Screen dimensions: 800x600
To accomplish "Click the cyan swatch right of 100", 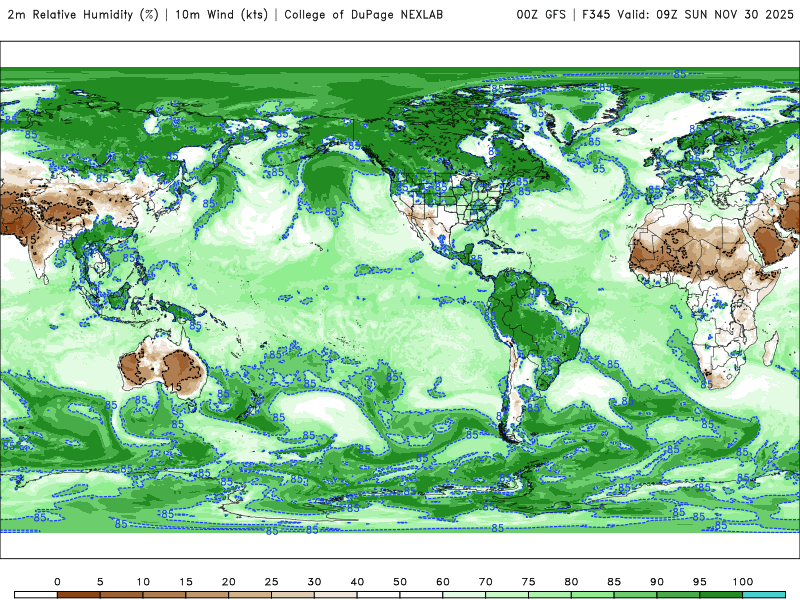I will coord(764,595).
